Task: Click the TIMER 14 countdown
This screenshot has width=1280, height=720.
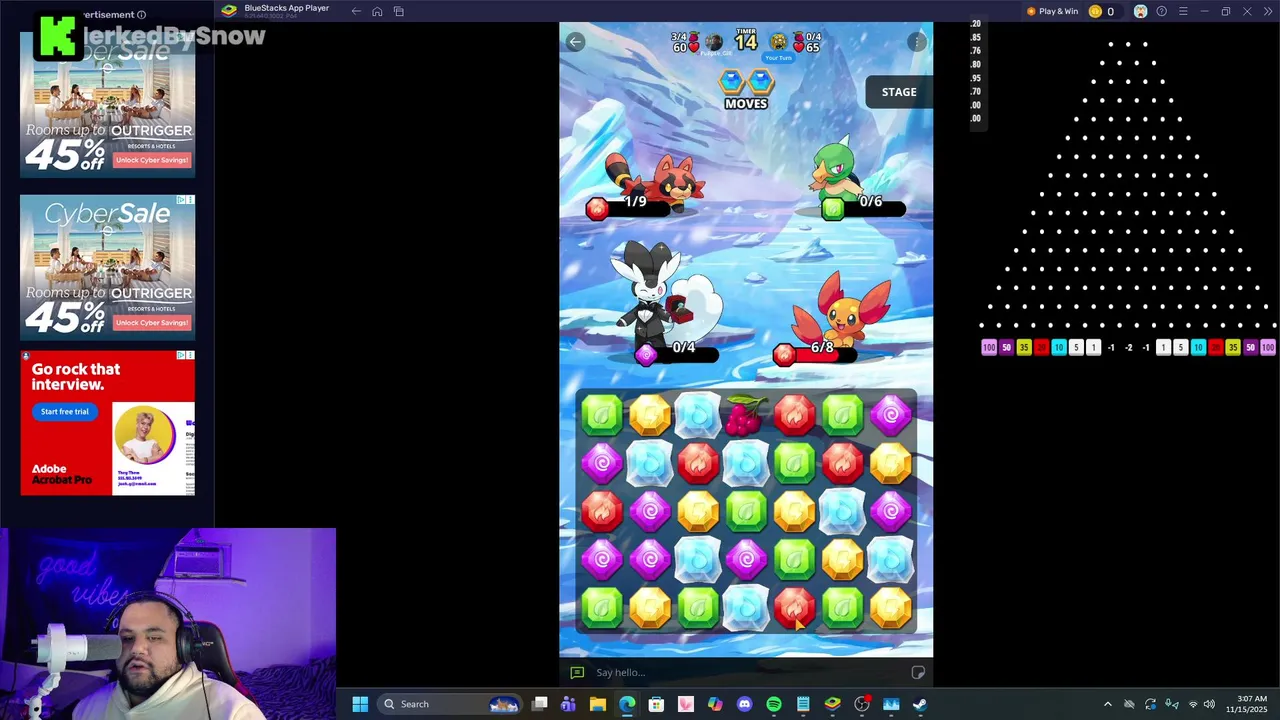Action: (x=746, y=39)
